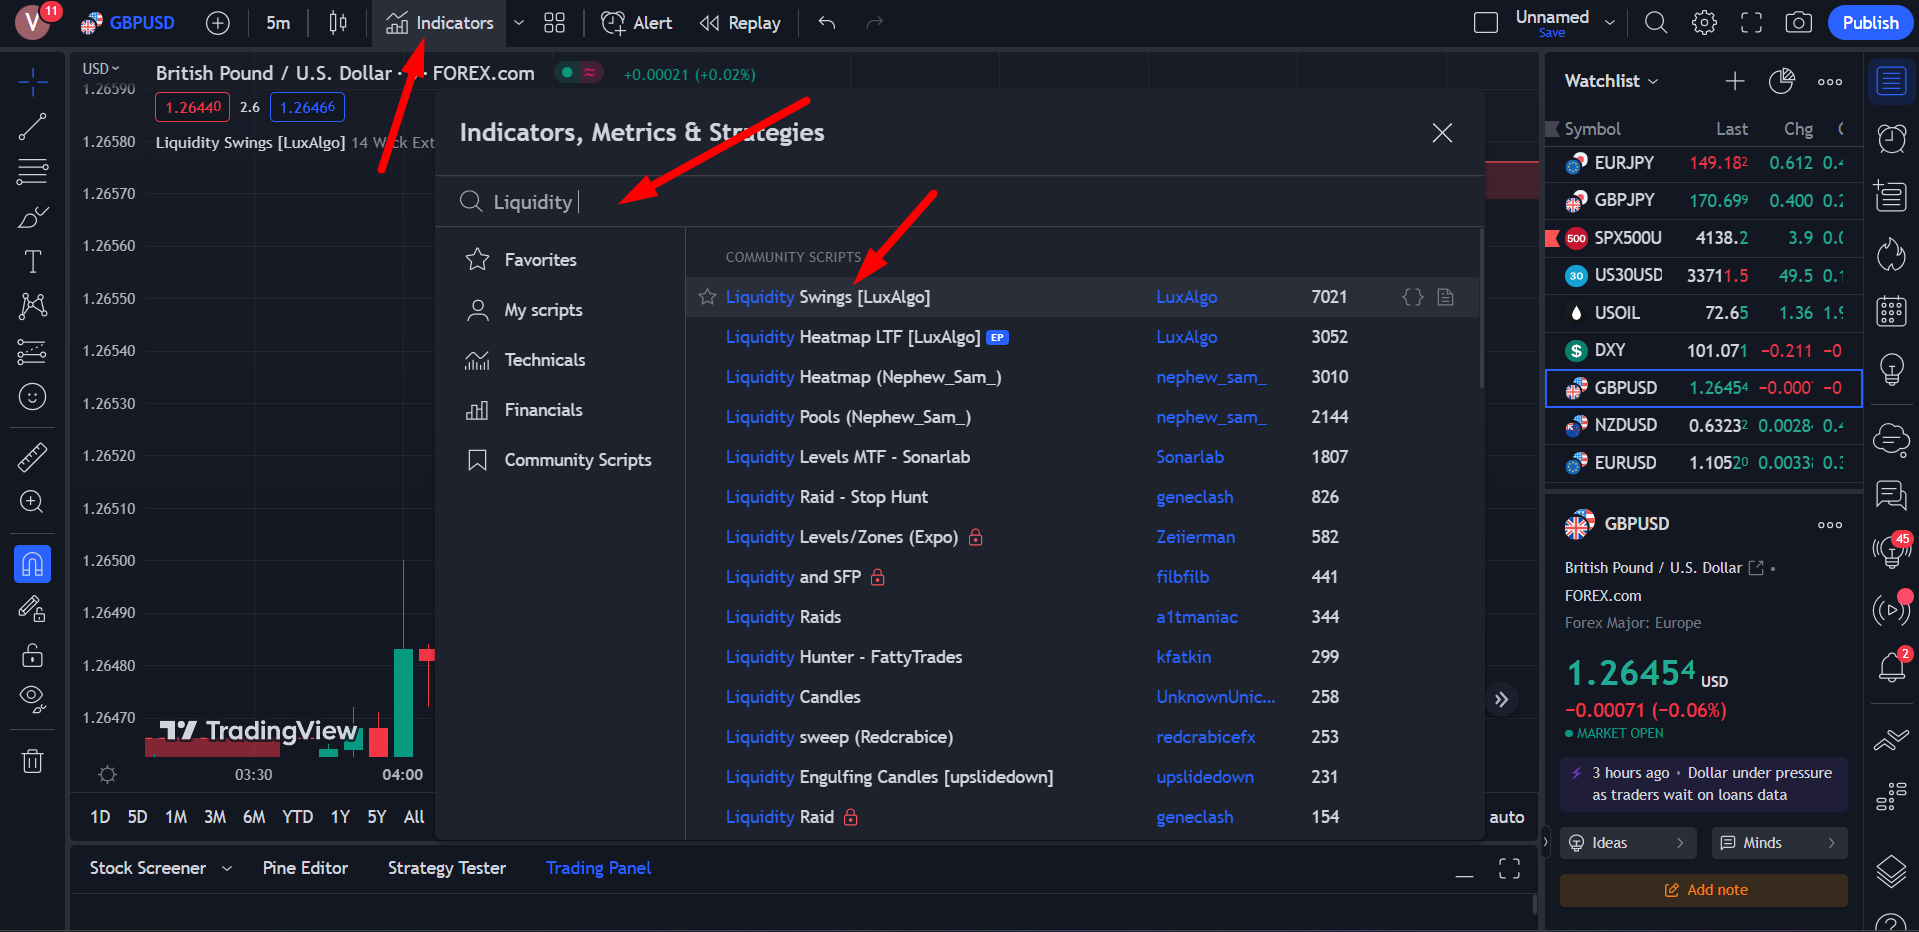Open author link Zeiierman
Image resolution: width=1919 pixels, height=932 pixels.
[1195, 537]
